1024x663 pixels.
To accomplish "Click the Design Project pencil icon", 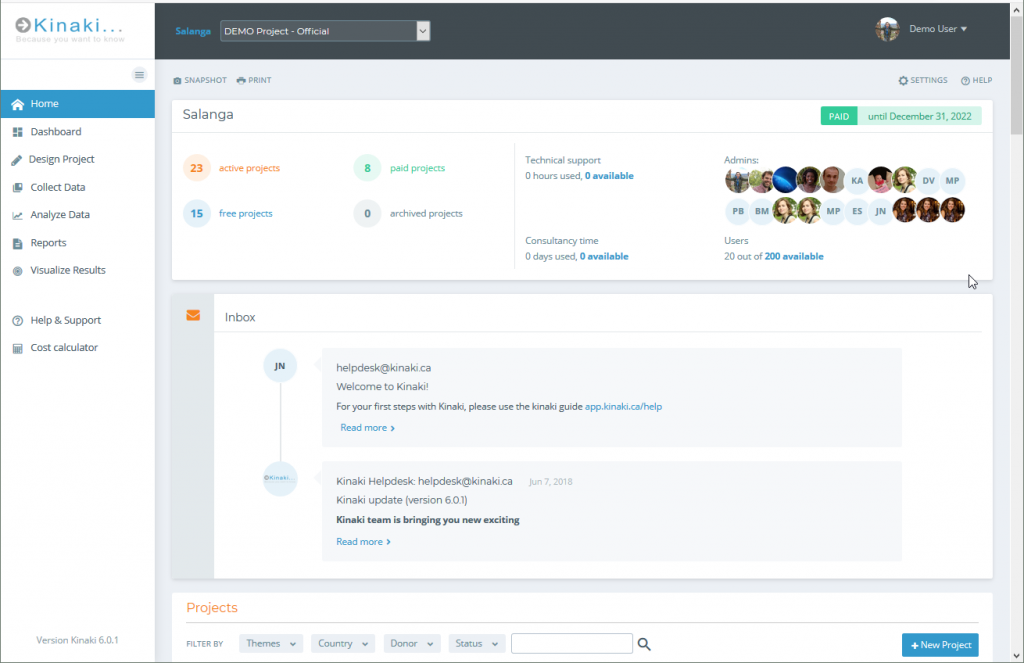I will click(17, 160).
